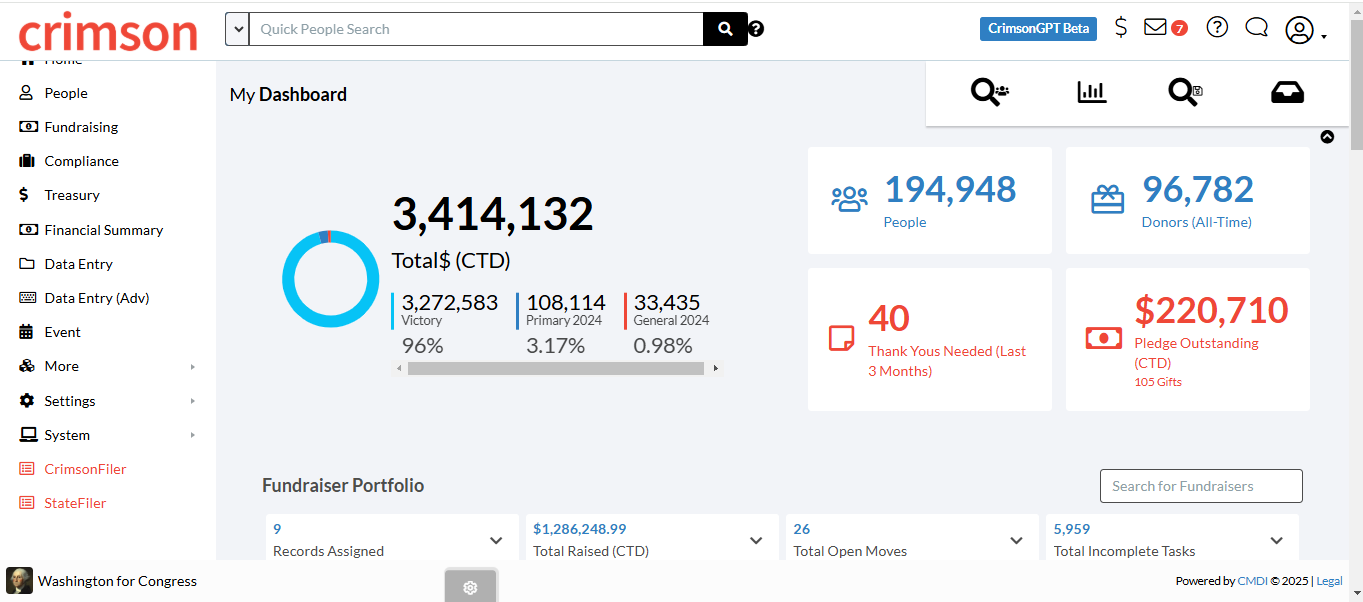The width and height of the screenshot is (1363, 602).
Task: Click the Event calendar icon
Action: click(27, 332)
